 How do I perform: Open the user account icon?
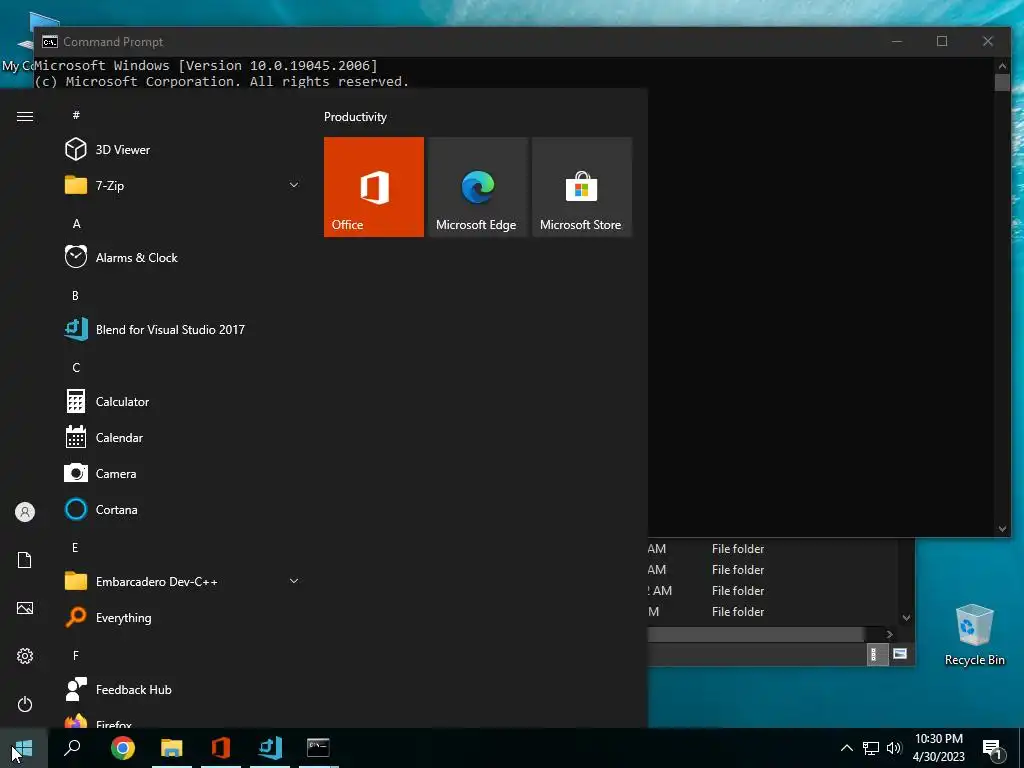coord(25,512)
